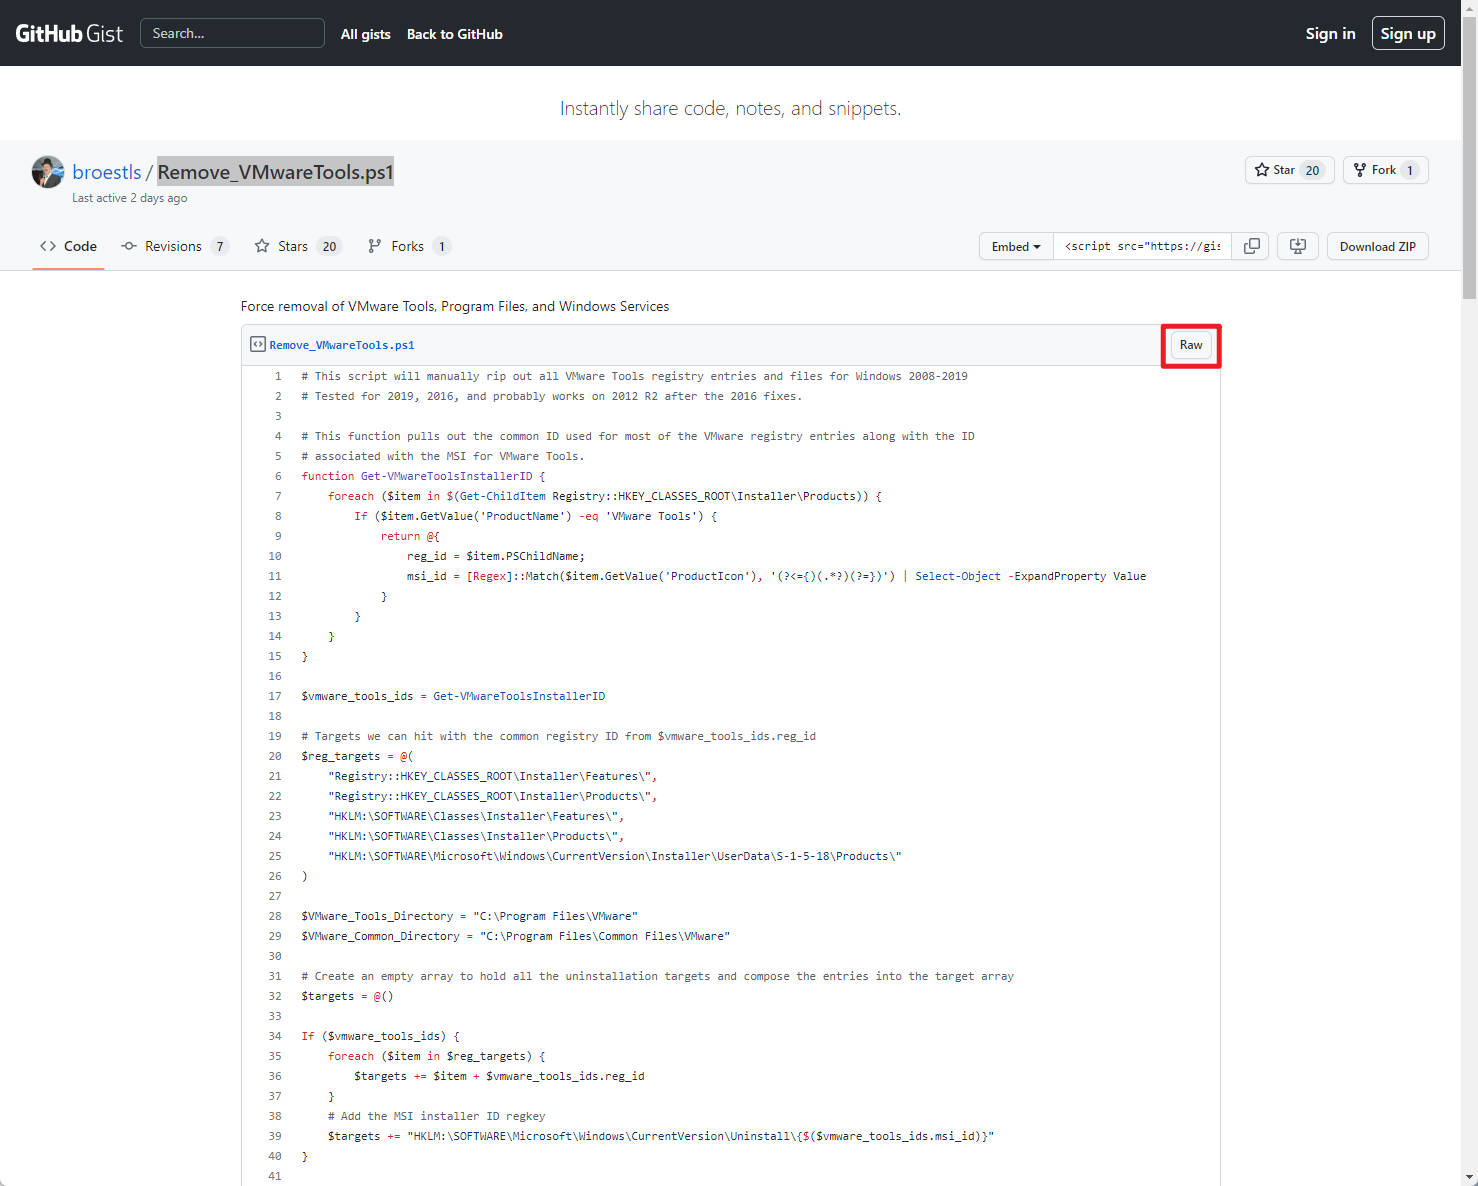This screenshot has height=1186, width=1478.
Task: Click the GitHub Gist logo
Action: [69, 33]
